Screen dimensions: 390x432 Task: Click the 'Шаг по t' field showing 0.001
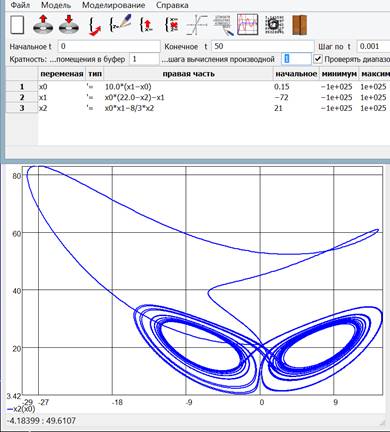[373, 46]
